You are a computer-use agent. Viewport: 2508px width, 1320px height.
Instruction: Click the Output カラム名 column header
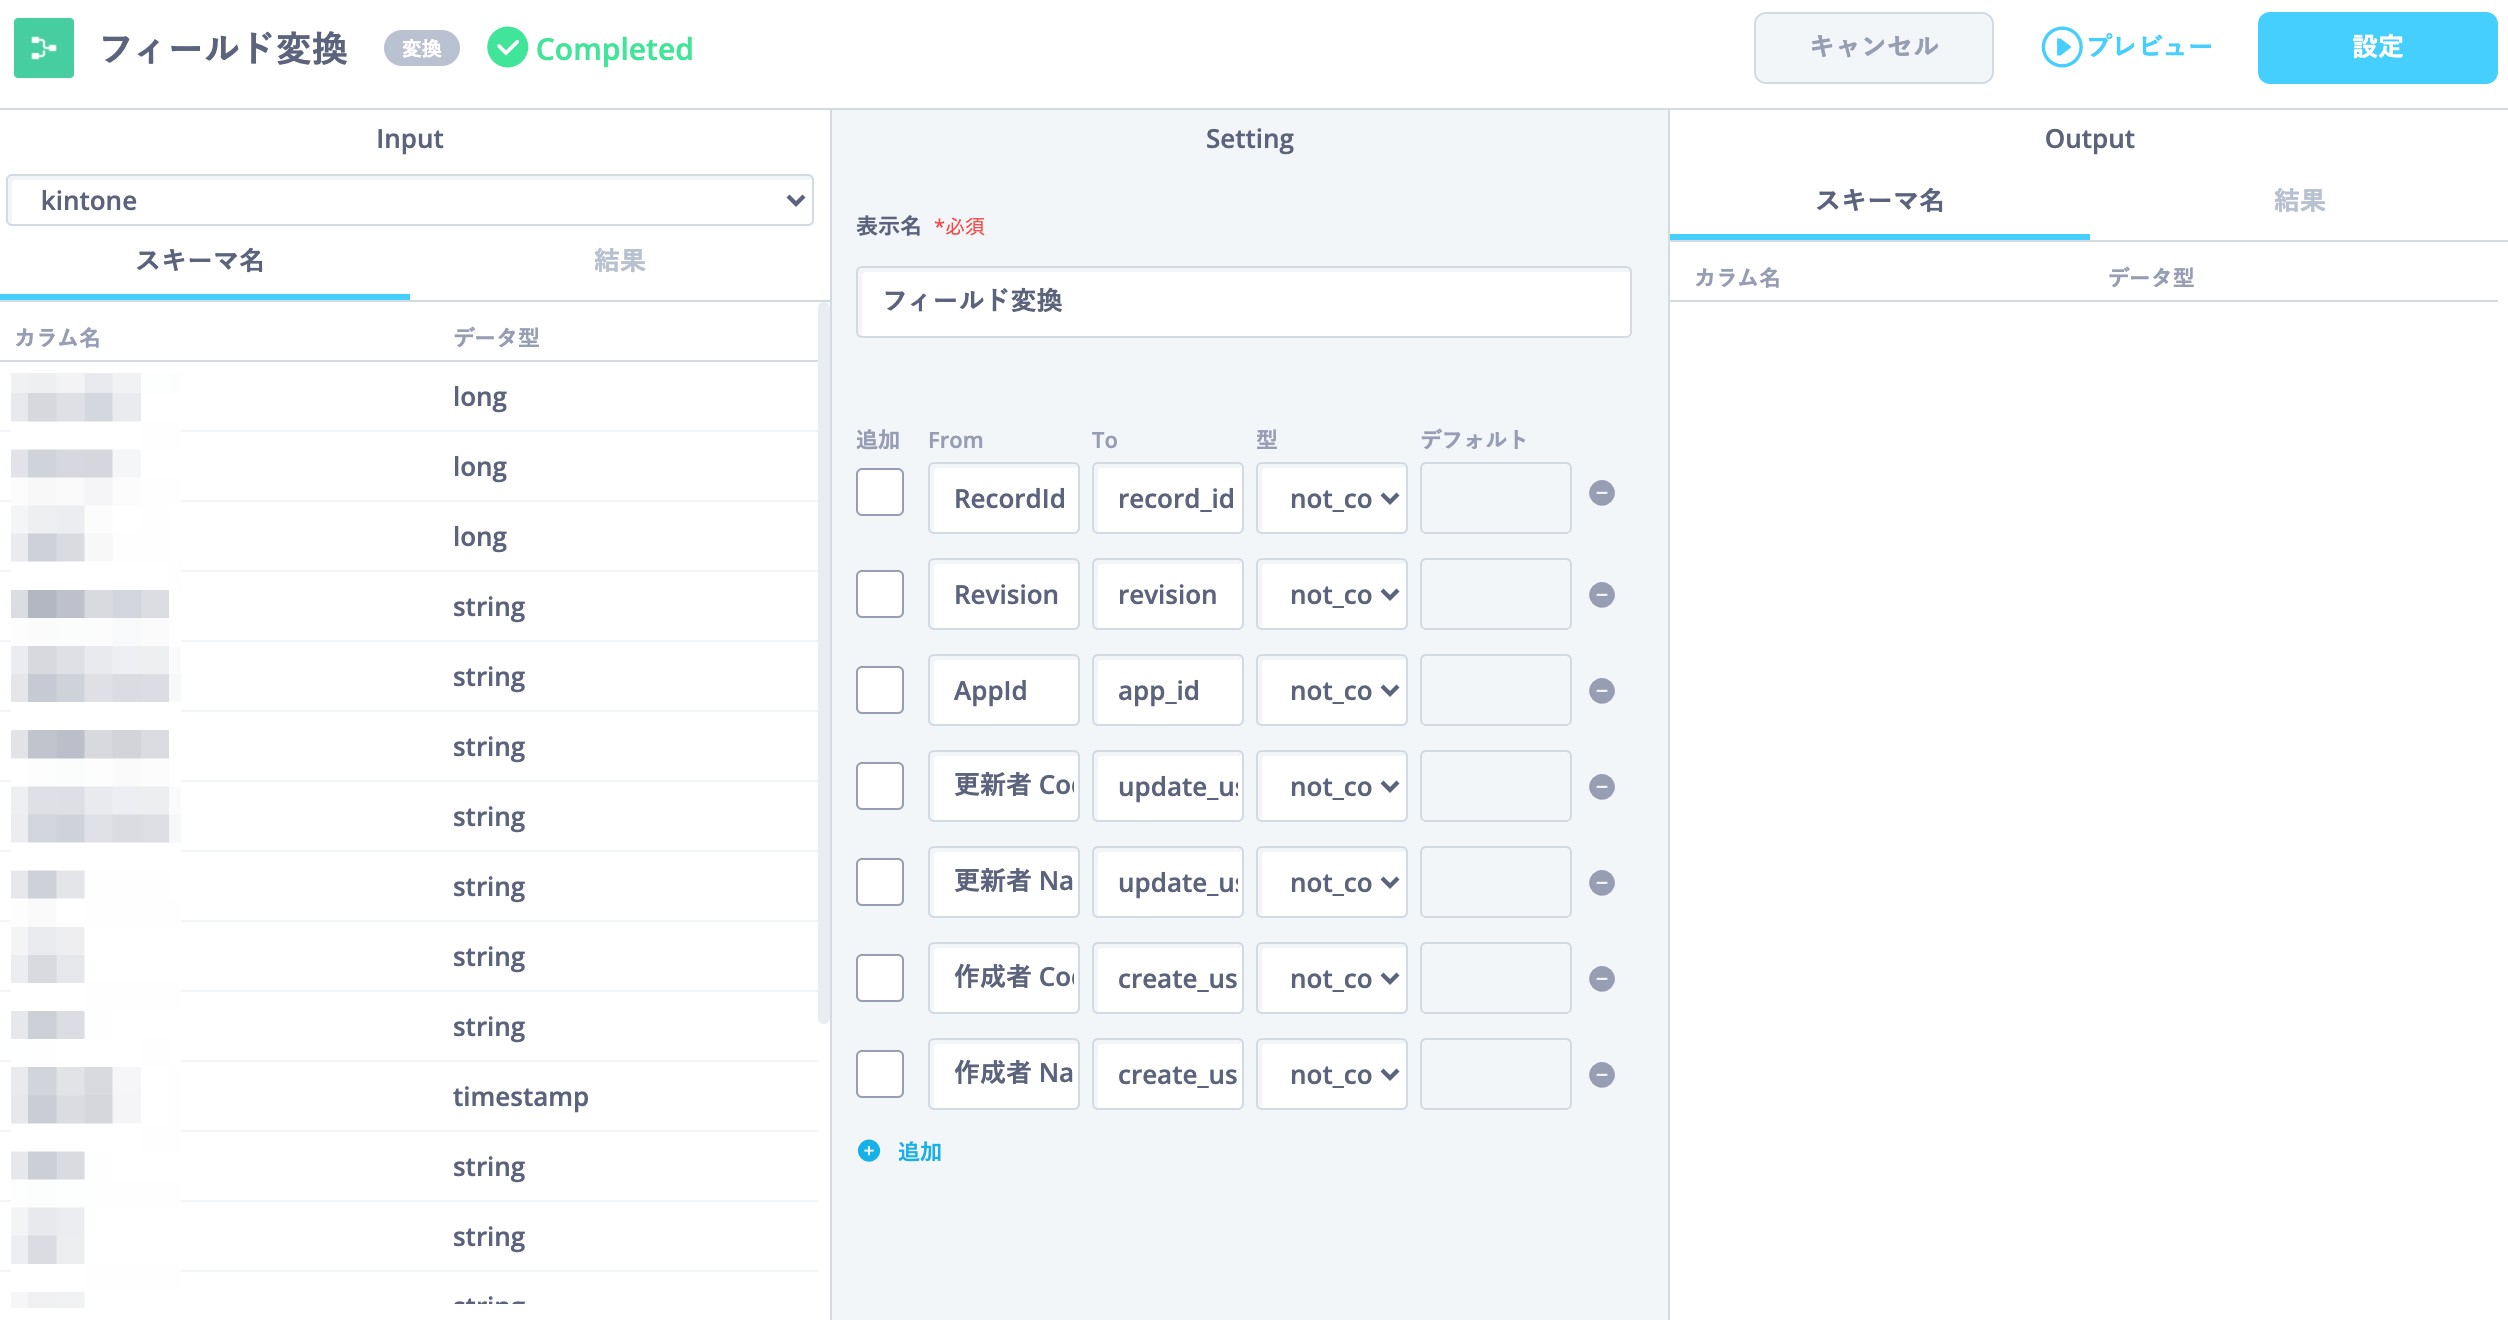point(1738,278)
